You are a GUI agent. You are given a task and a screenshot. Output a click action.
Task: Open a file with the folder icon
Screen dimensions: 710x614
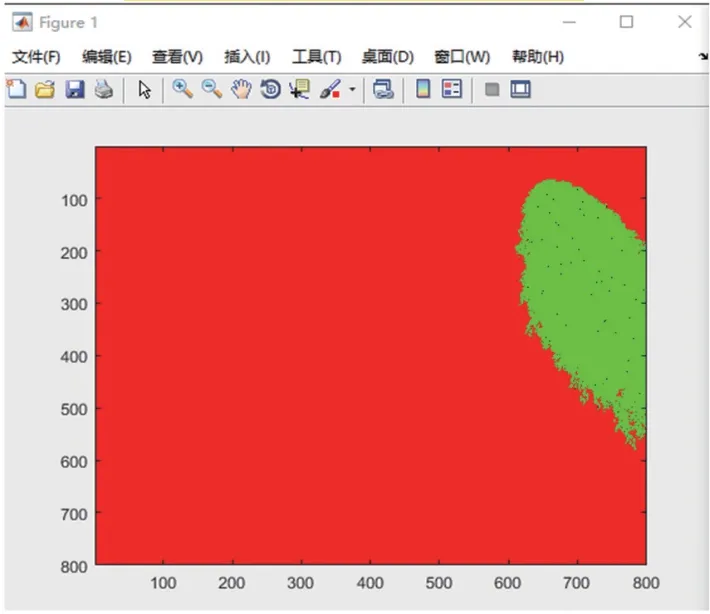tap(45, 89)
